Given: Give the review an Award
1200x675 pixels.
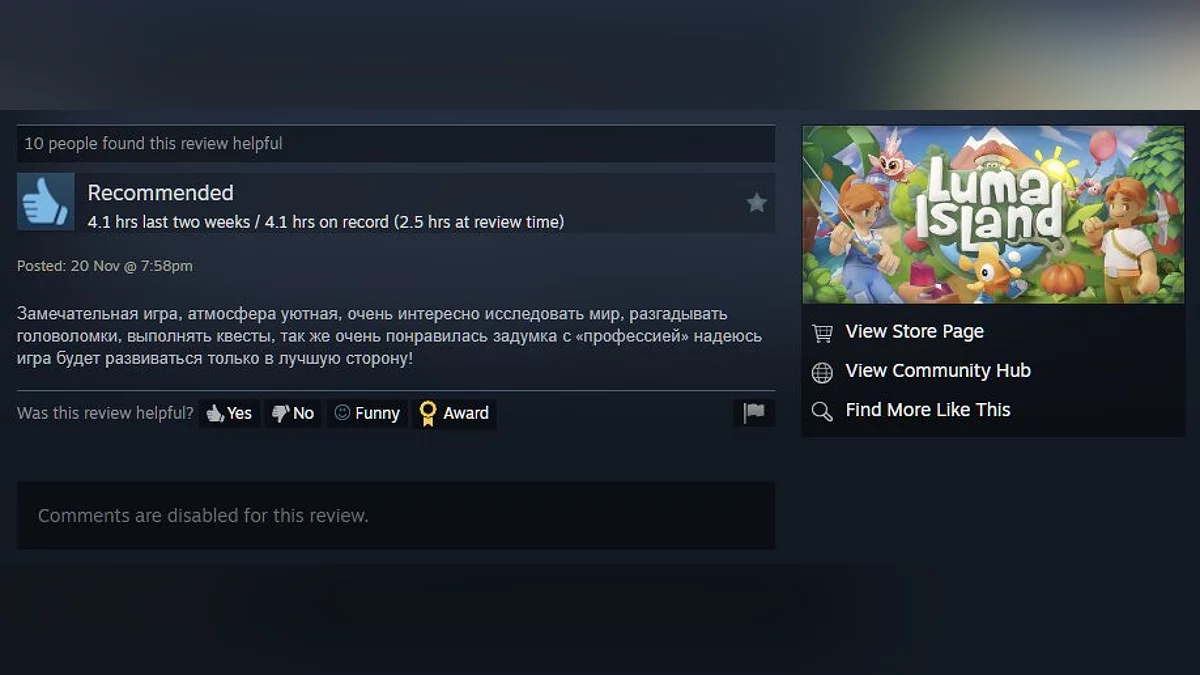Looking at the screenshot, I should click(x=454, y=413).
